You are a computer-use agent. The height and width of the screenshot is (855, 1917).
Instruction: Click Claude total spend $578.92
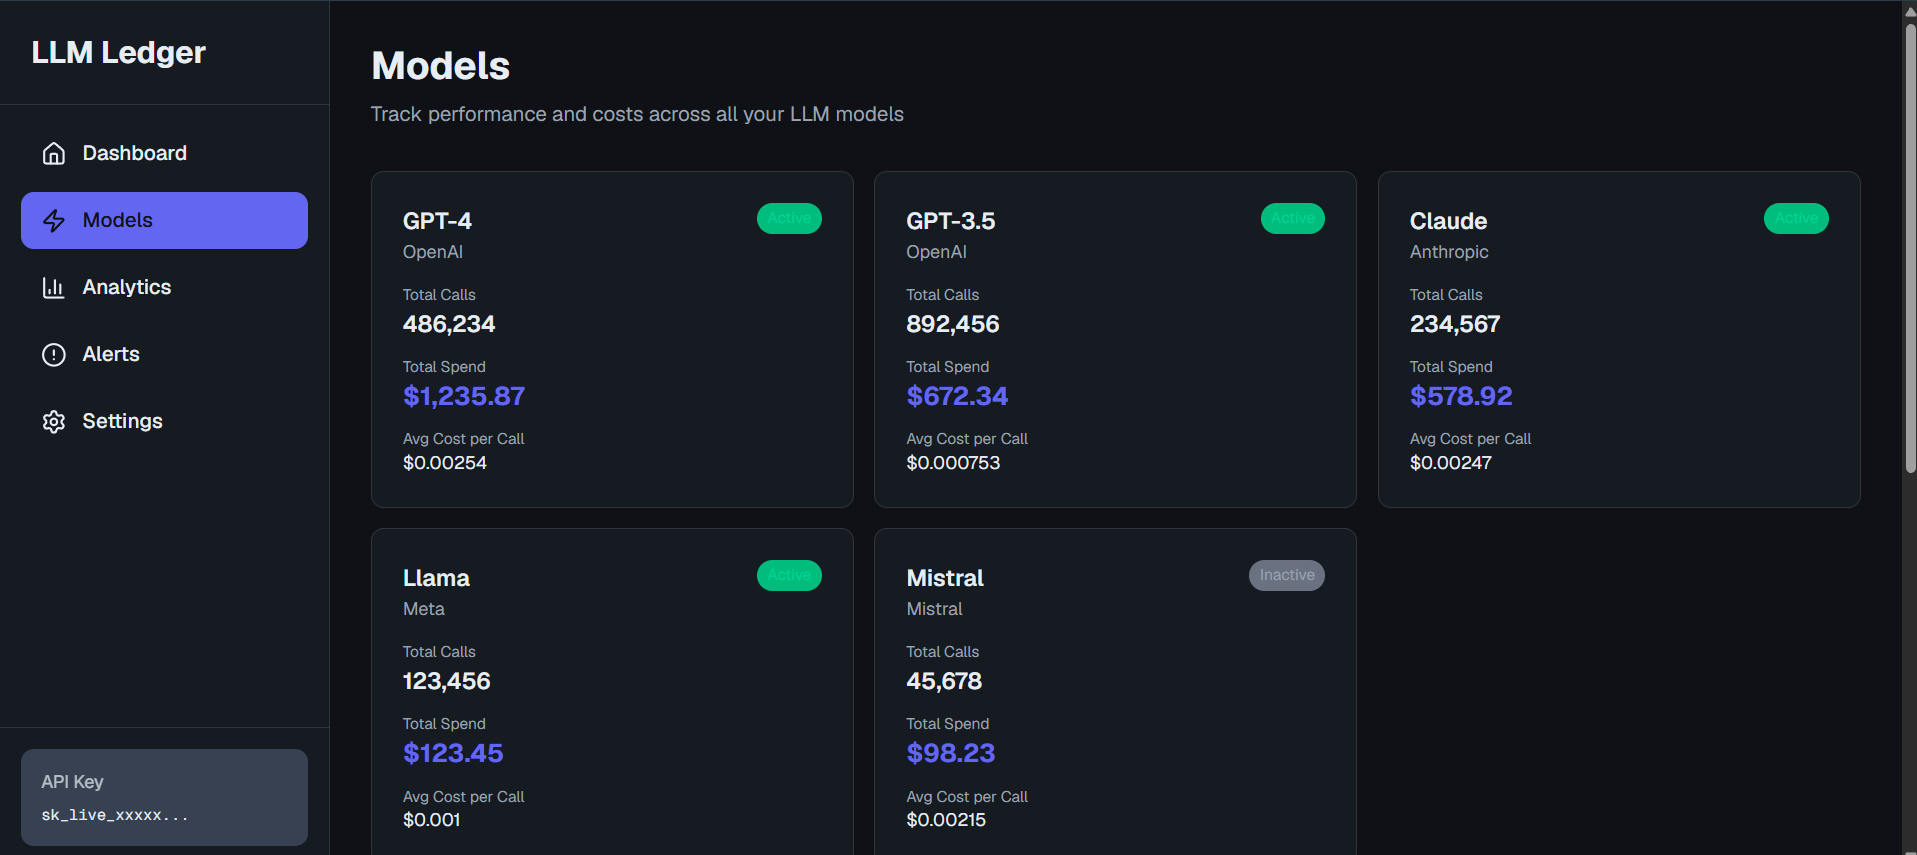click(1461, 396)
